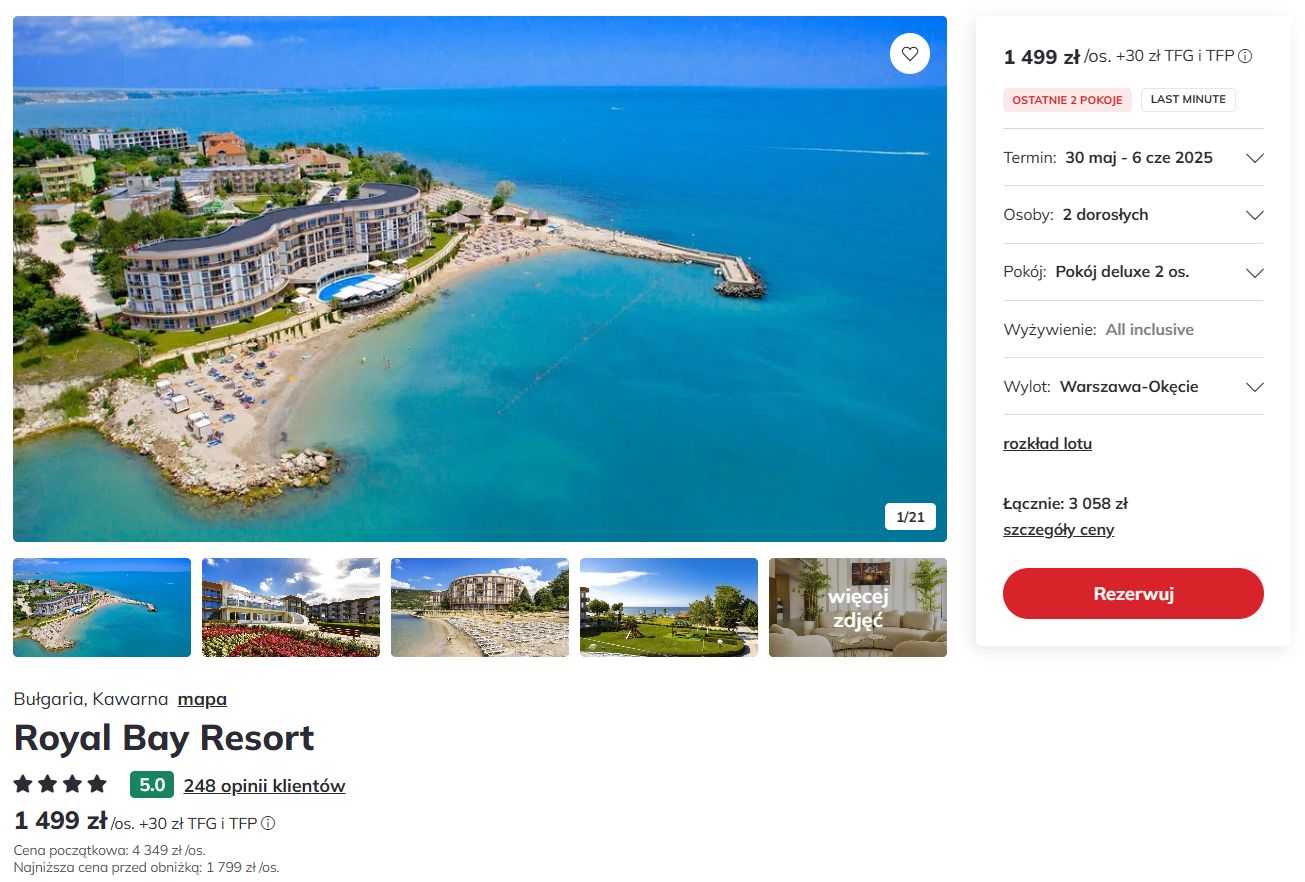The width and height of the screenshot is (1305, 882).
Task: Click info icon beside bottom price TFG i TFP
Action: tap(268, 824)
